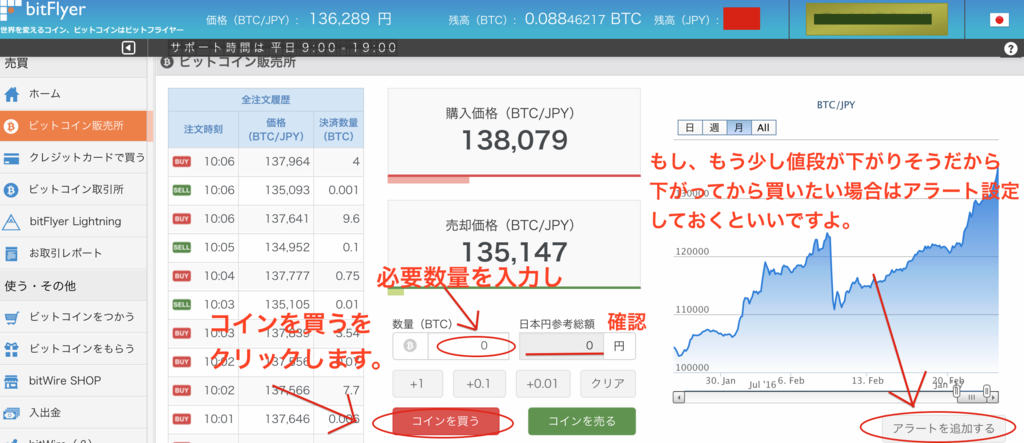
Task: Add +0.1 BTC to quantity
Action: pyautogui.click(x=478, y=384)
